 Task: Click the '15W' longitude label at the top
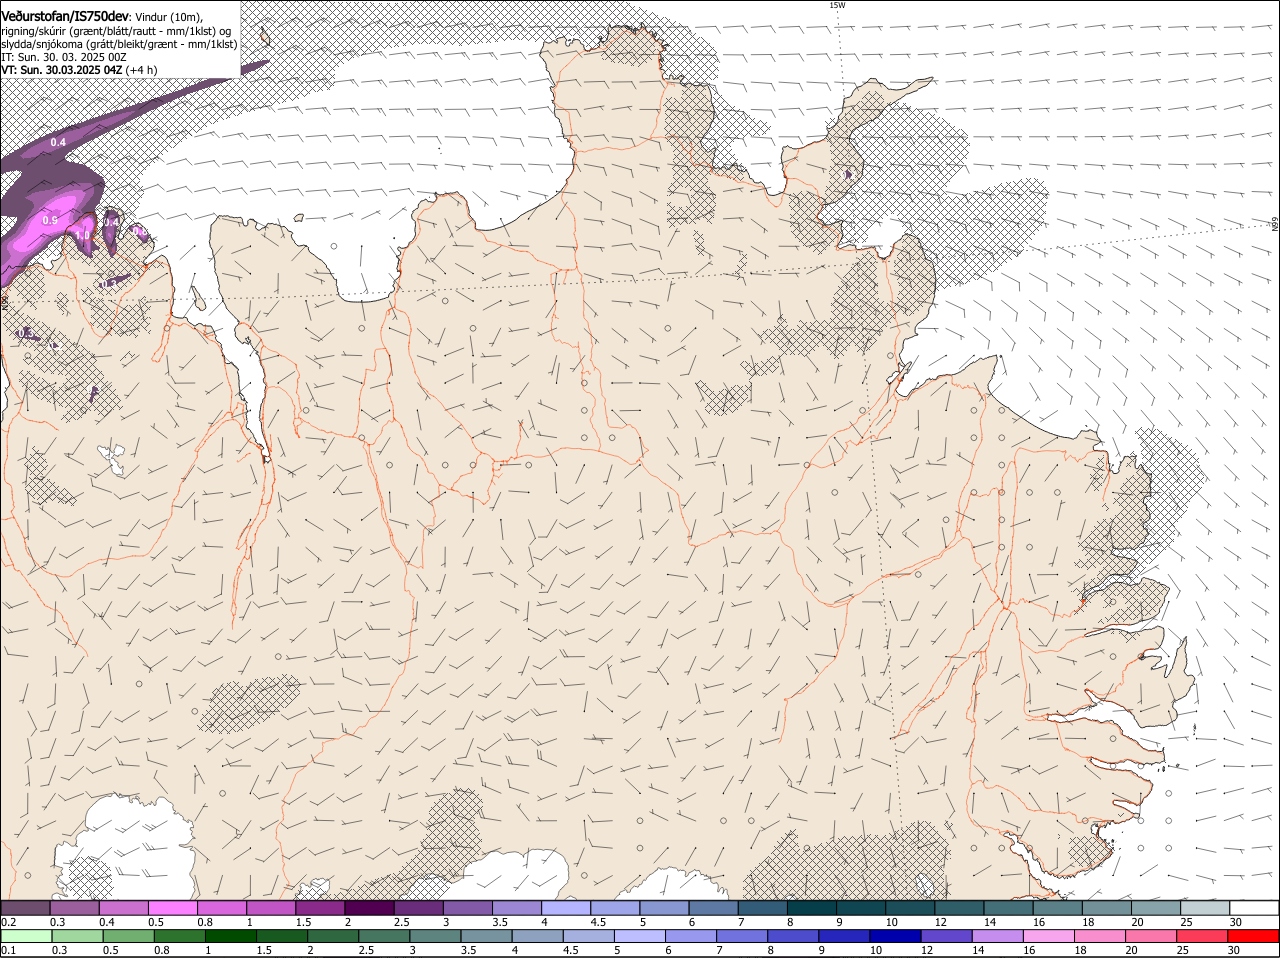pyautogui.click(x=837, y=5)
